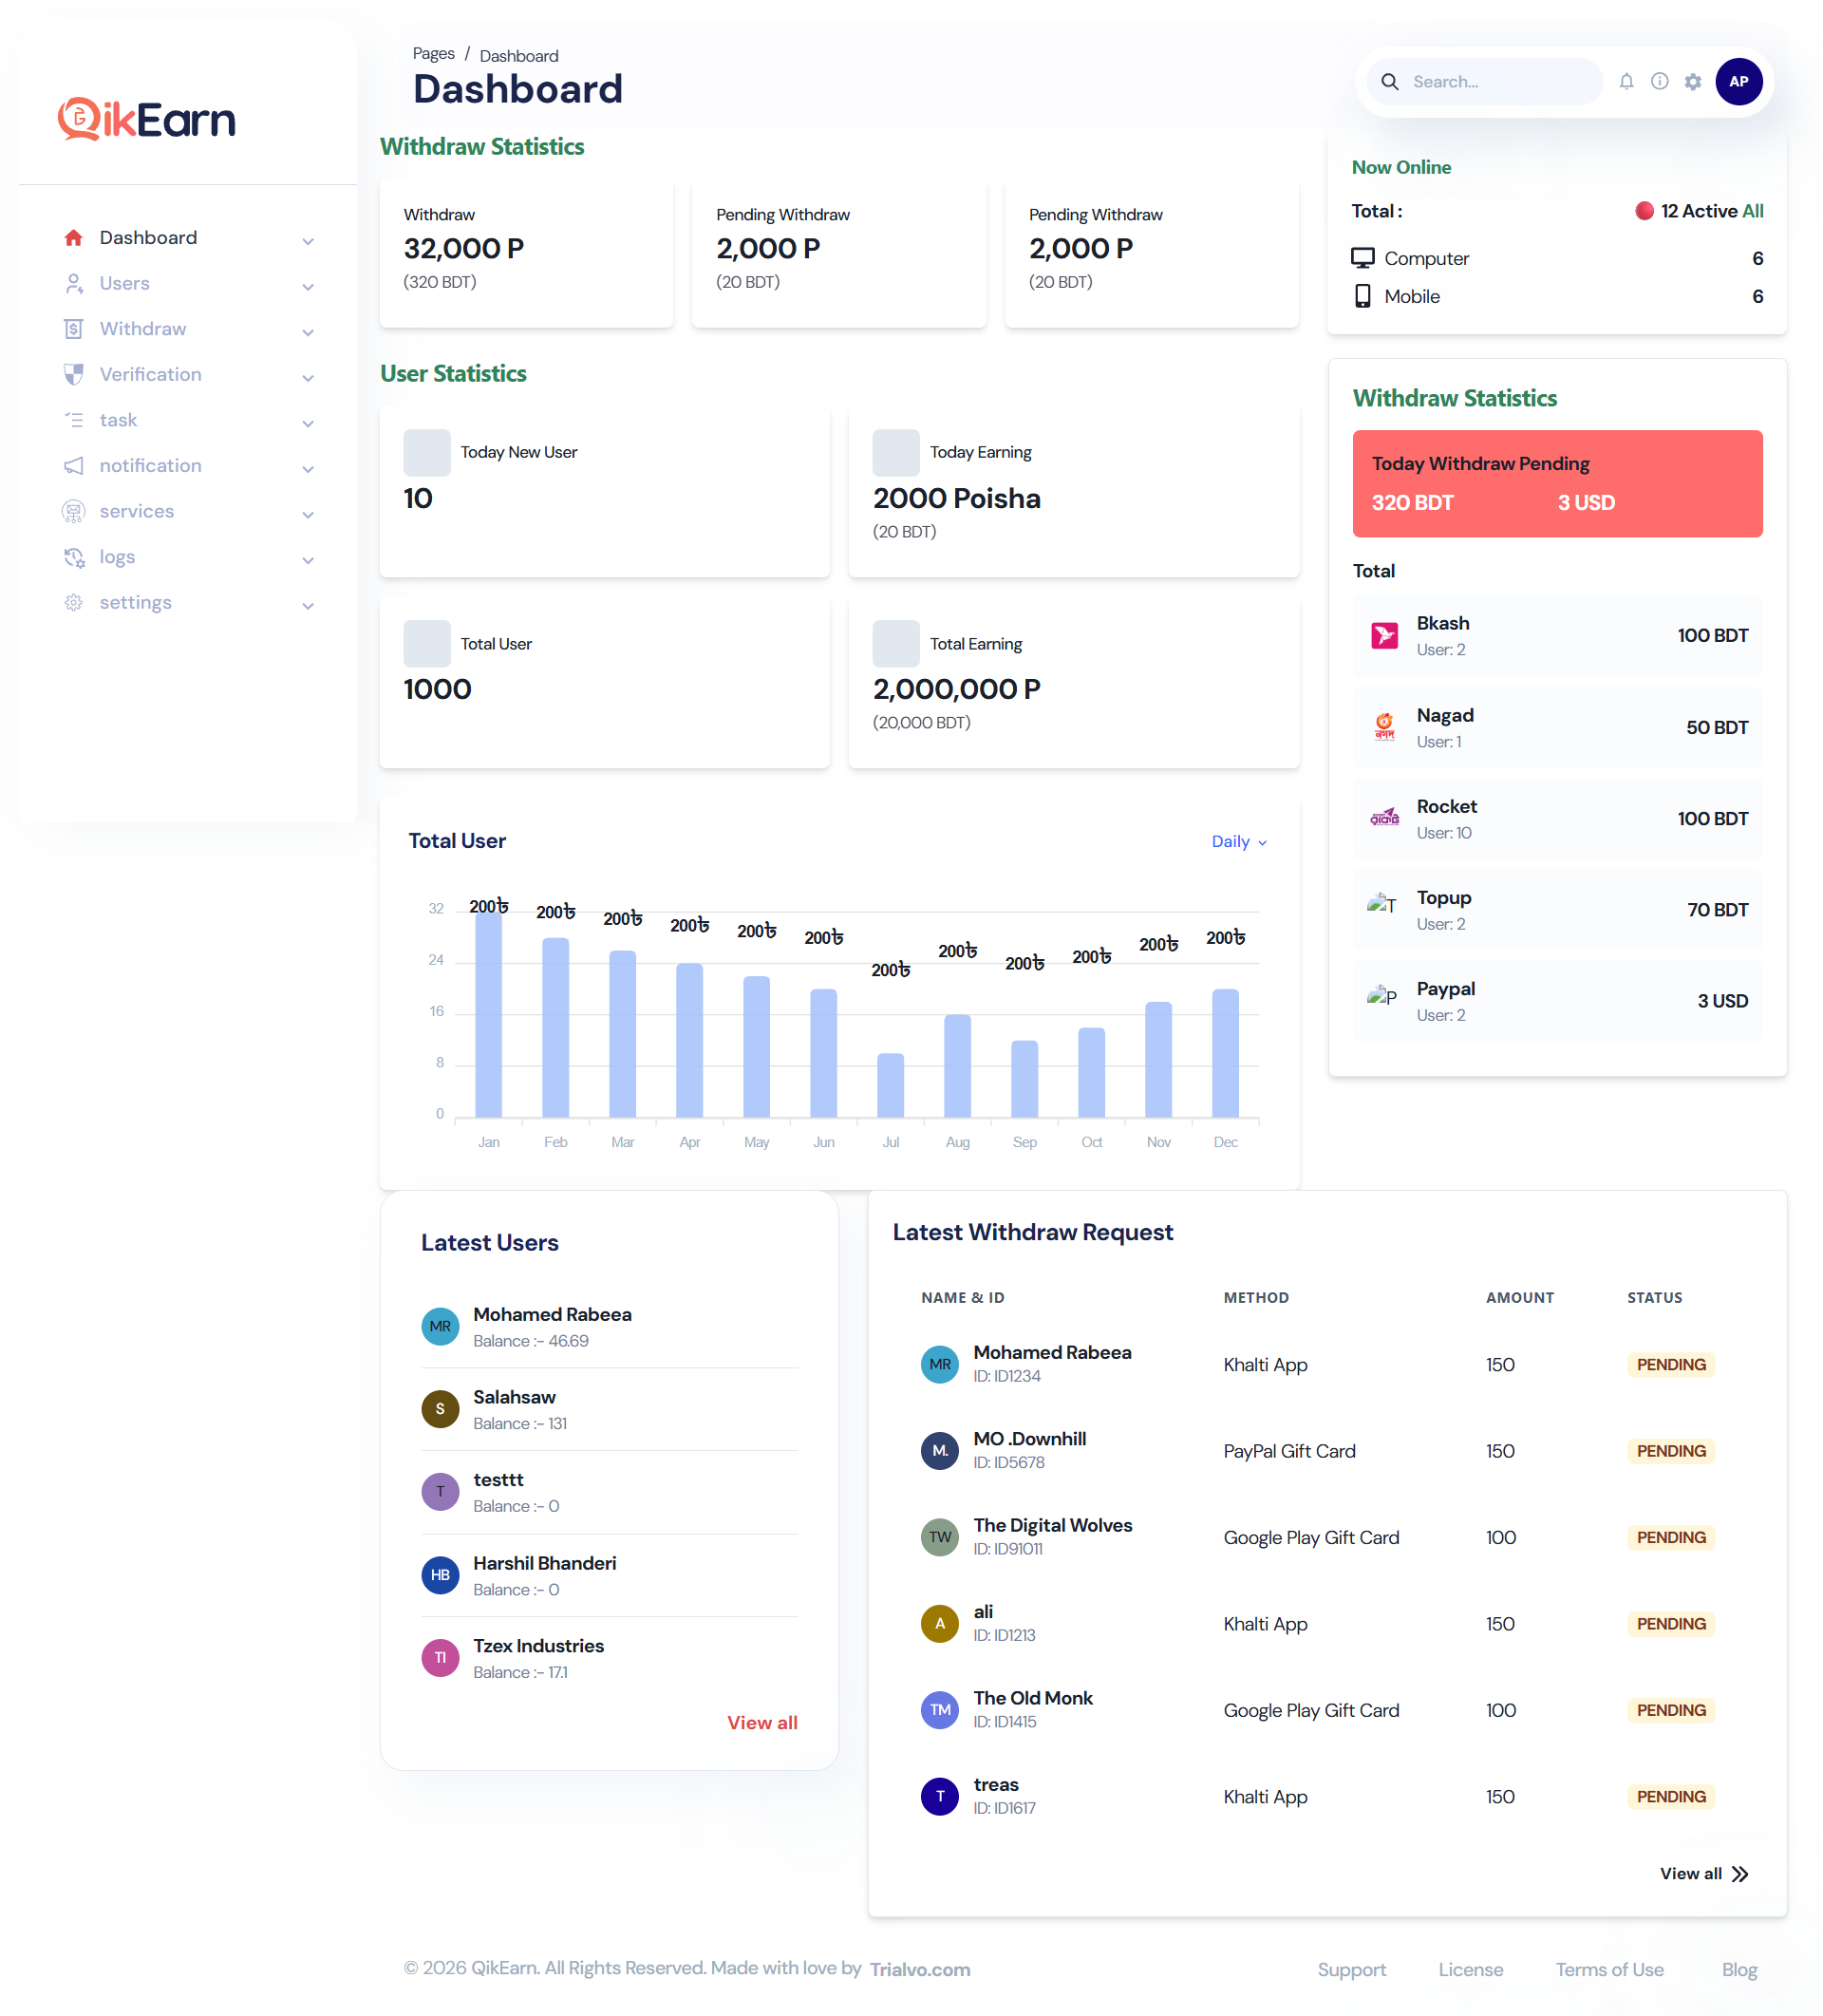
Task: Open Verification sidebar menu item
Action: point(188,375)
